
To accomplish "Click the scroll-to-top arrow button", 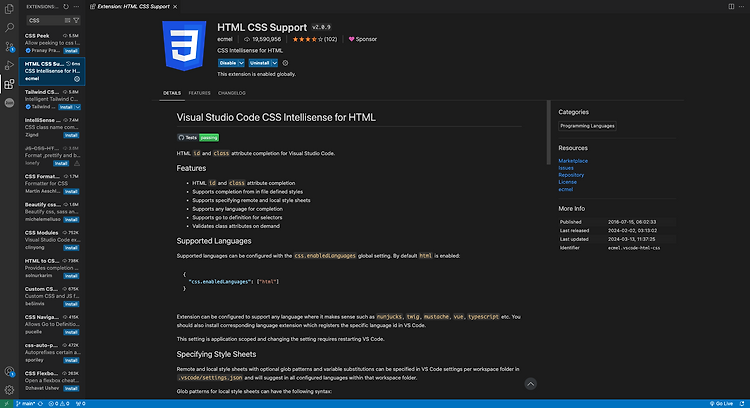I will coord(530,384).
